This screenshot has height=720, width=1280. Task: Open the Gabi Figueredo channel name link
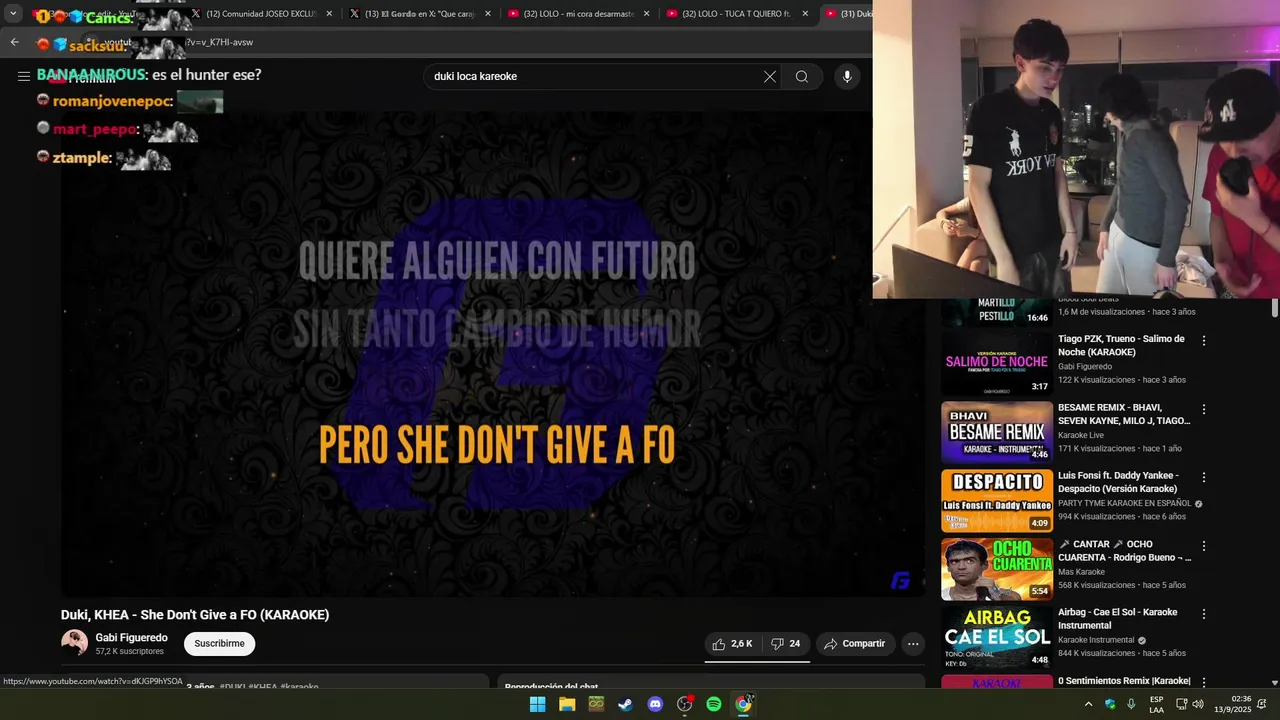click(131, 638)
